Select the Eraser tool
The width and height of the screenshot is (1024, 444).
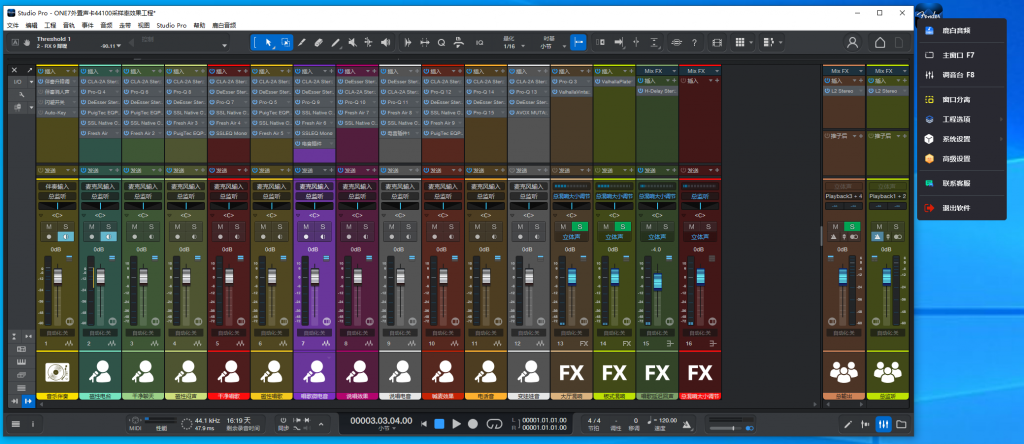tap(318, 42)
